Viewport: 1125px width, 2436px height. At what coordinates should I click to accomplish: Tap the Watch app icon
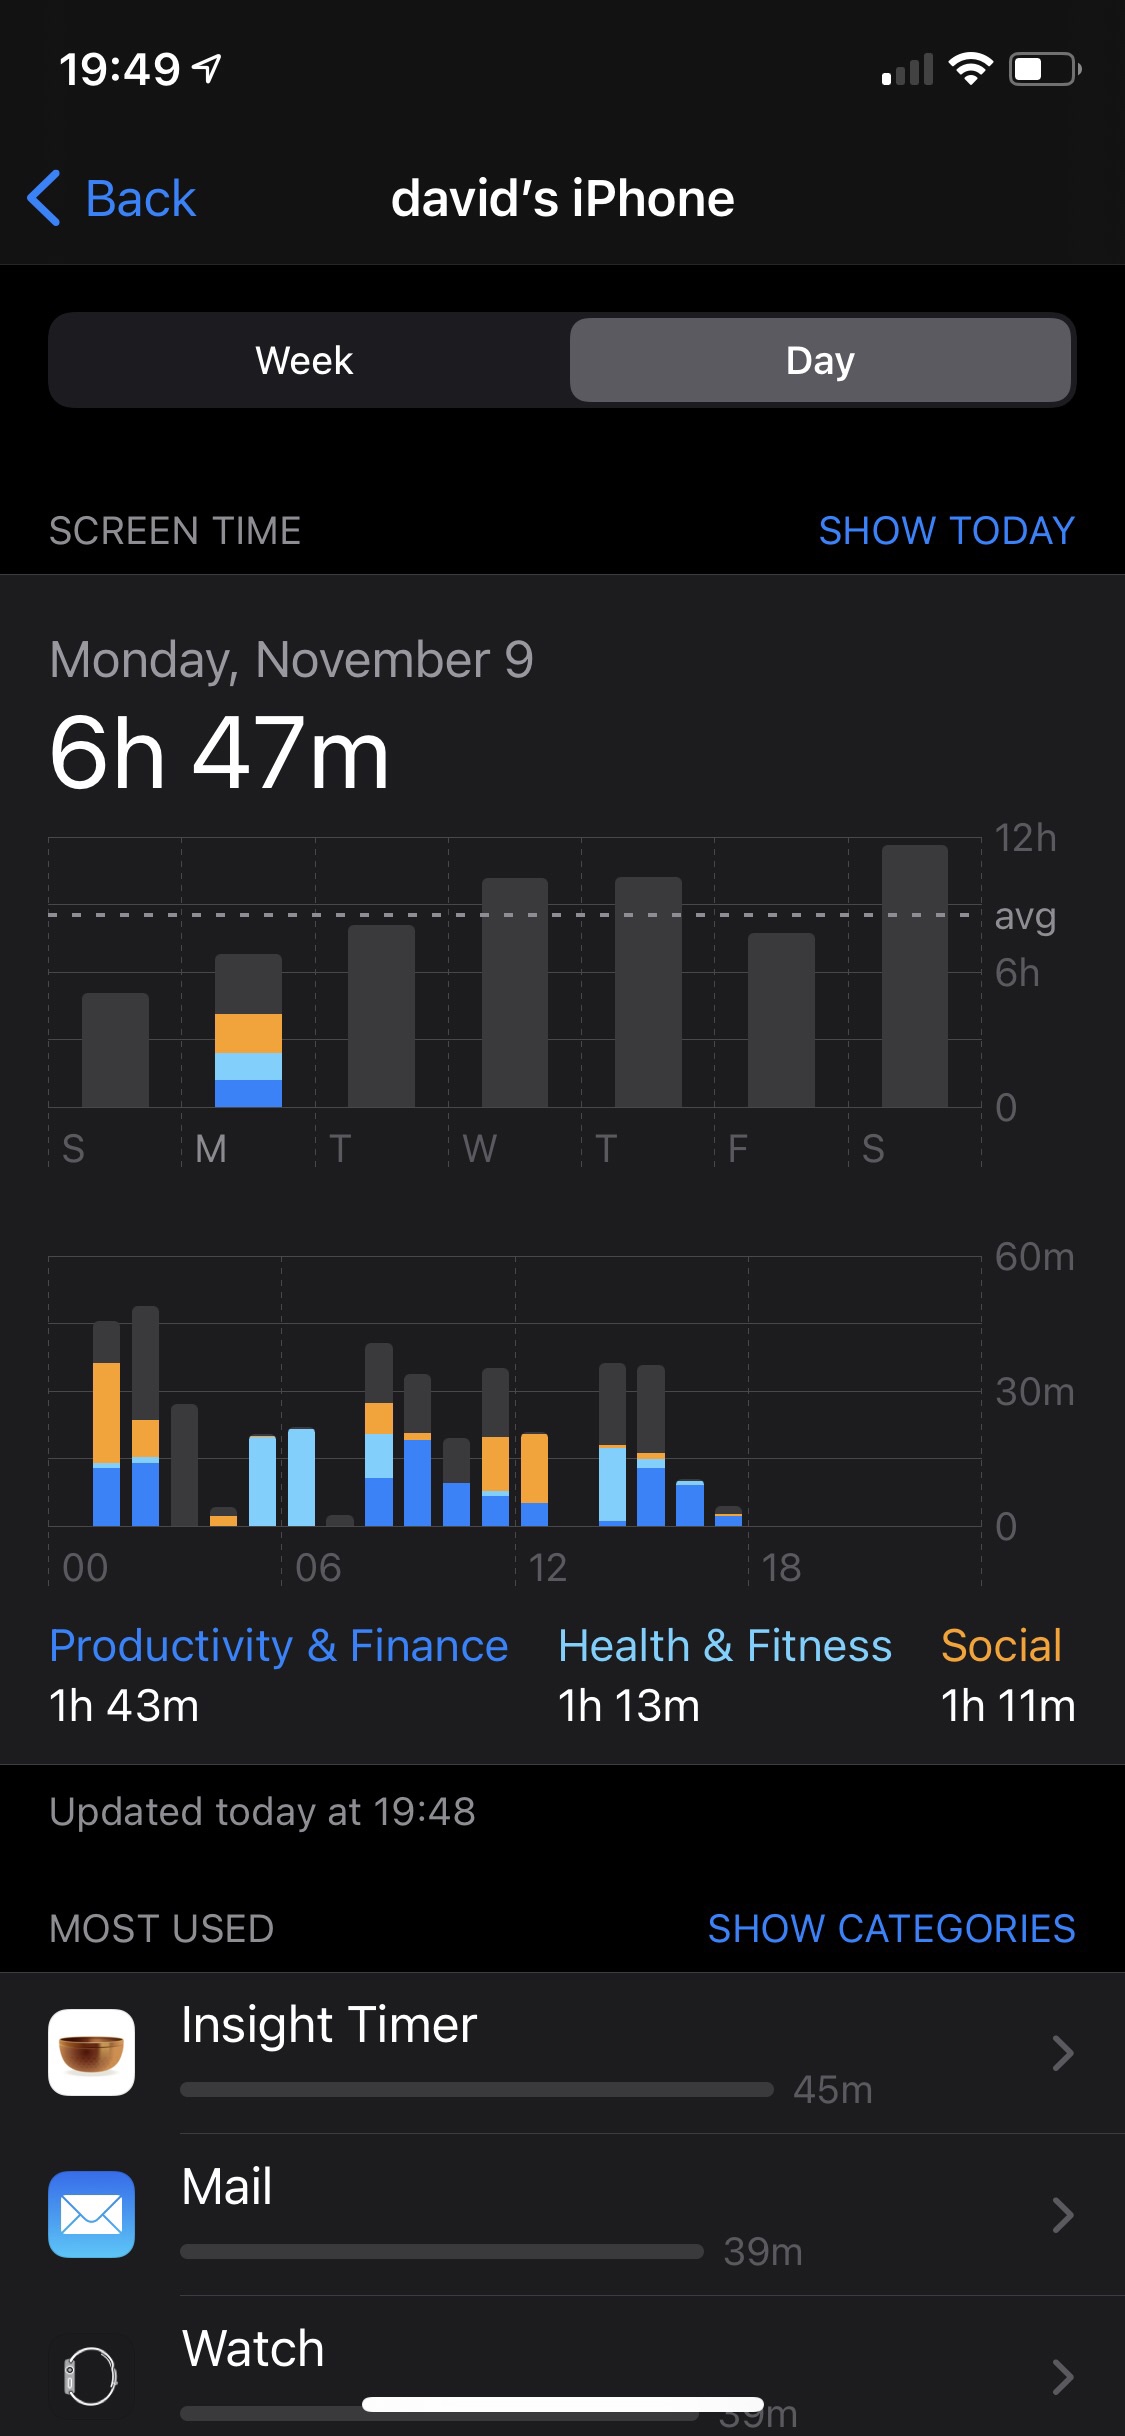91,2376
